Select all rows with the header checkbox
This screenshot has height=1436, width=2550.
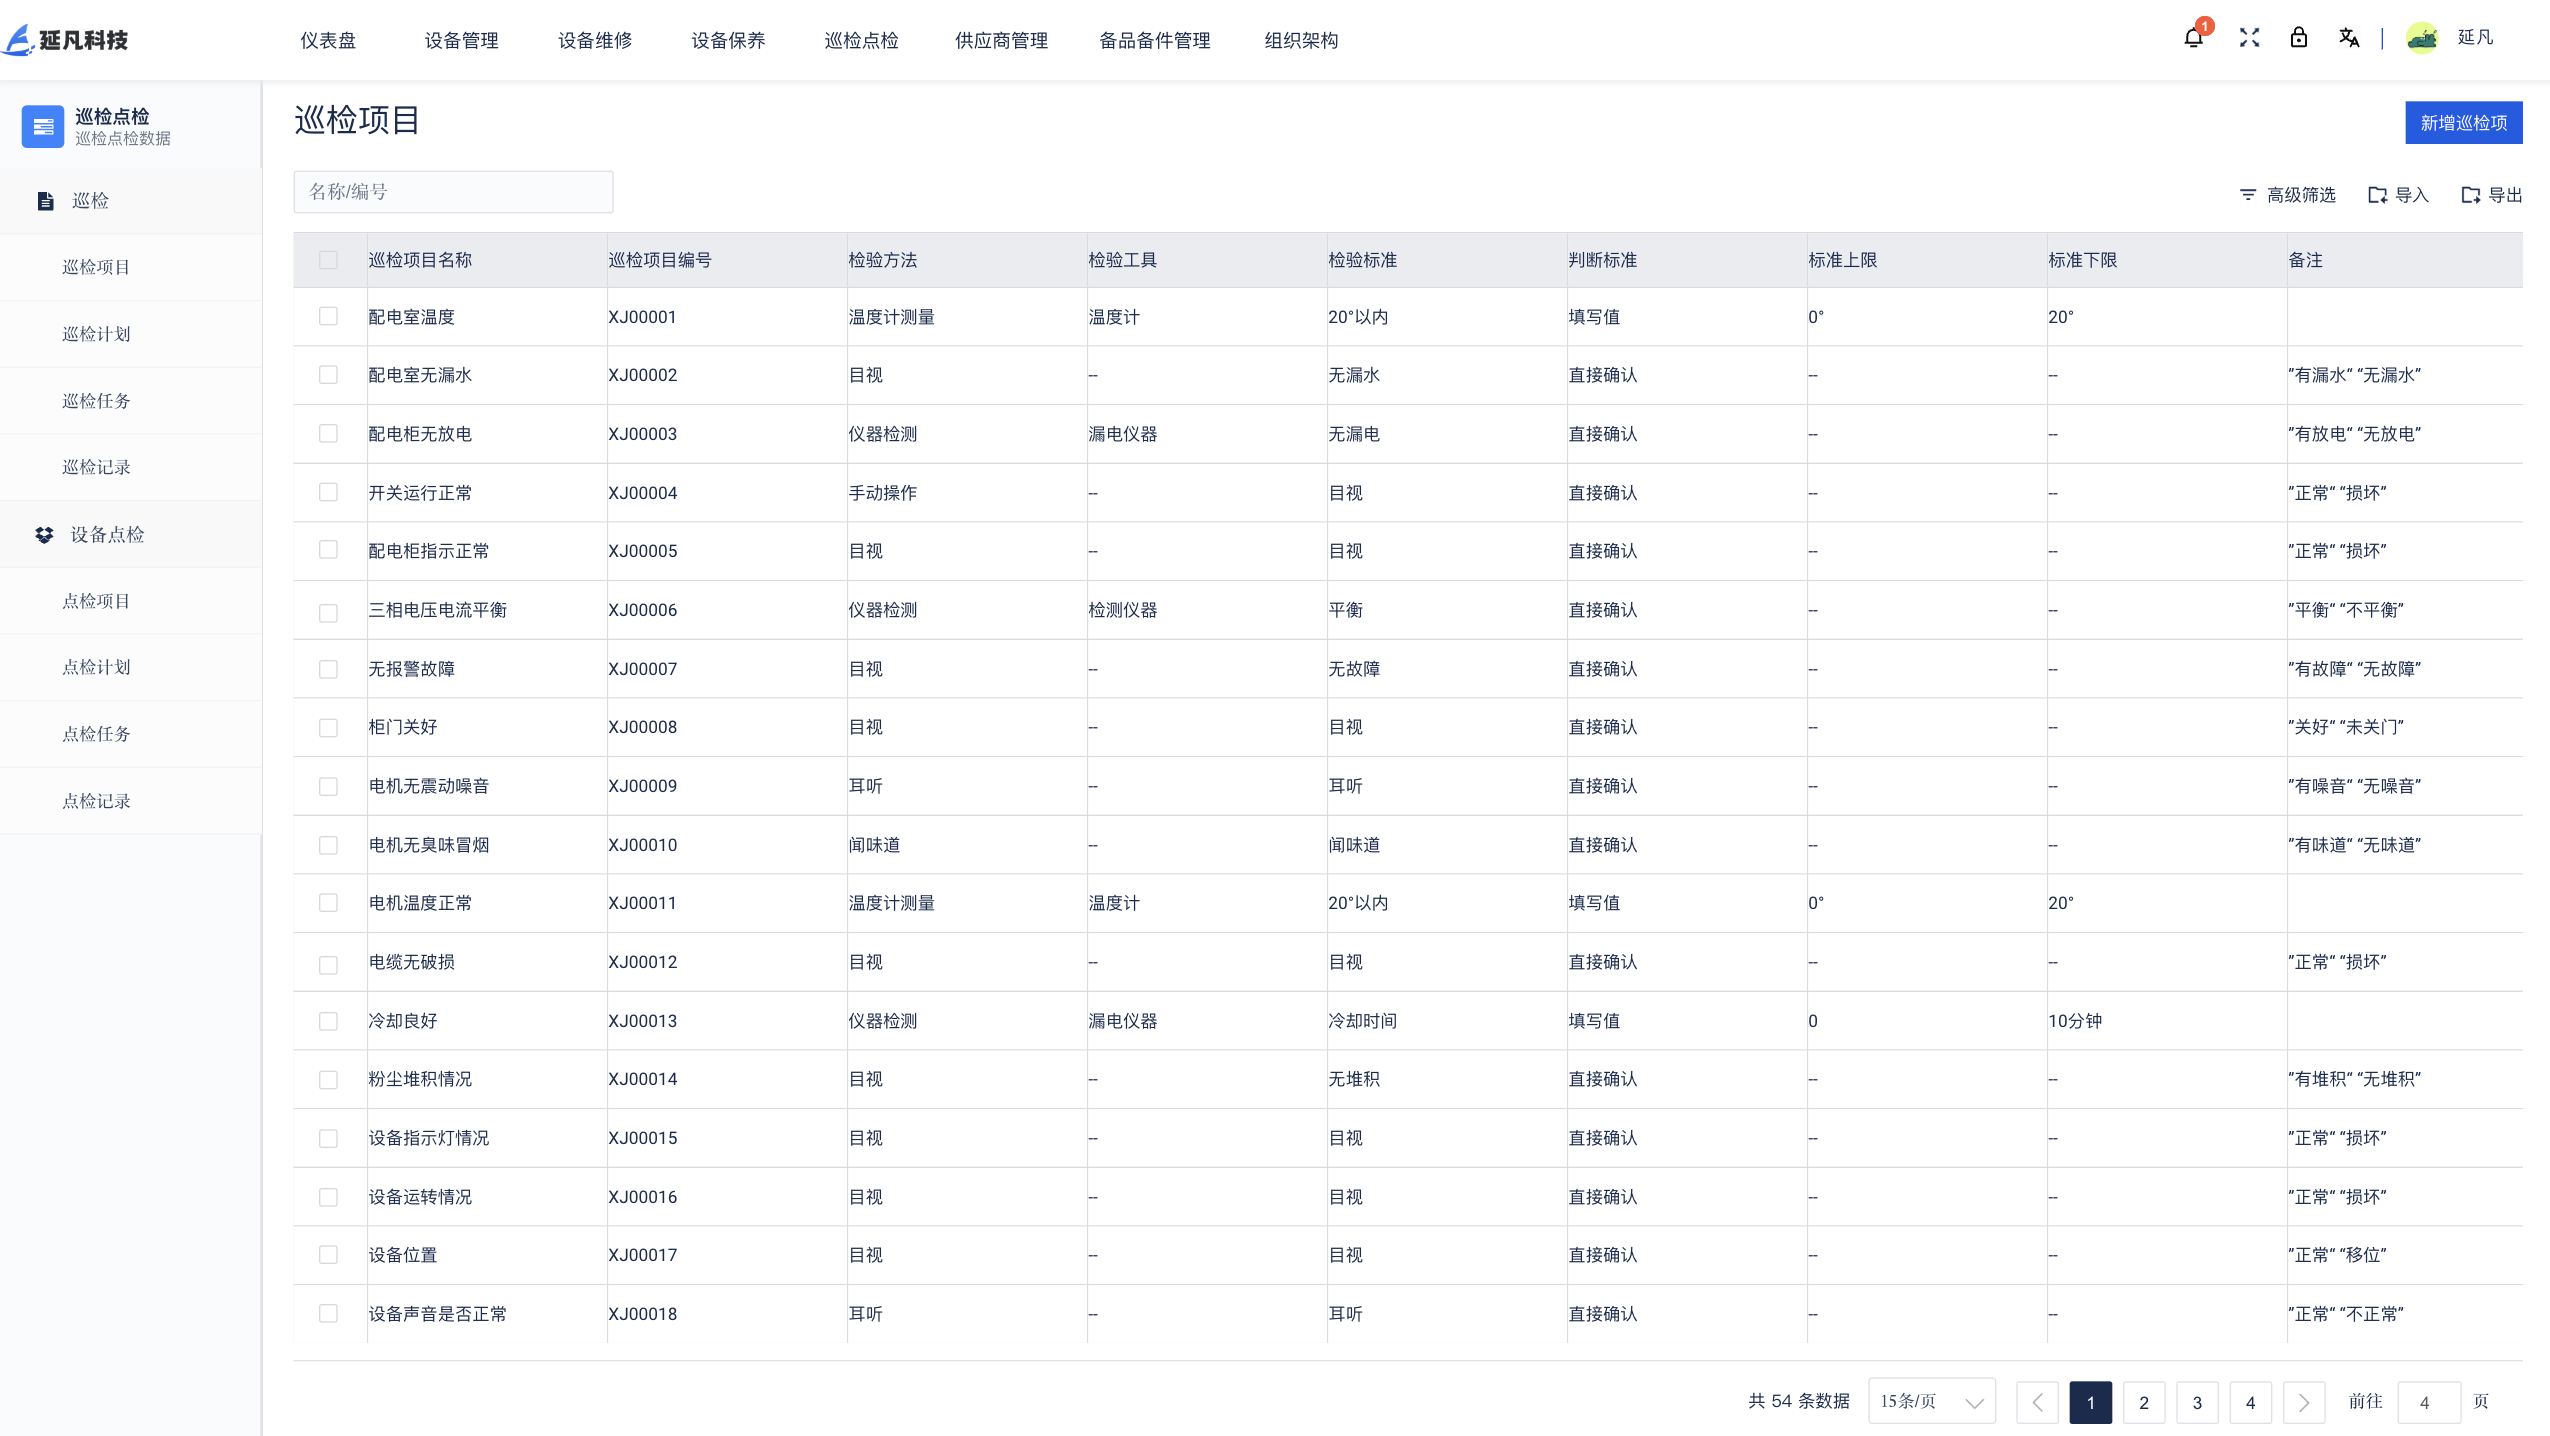(x=330, y=259)
